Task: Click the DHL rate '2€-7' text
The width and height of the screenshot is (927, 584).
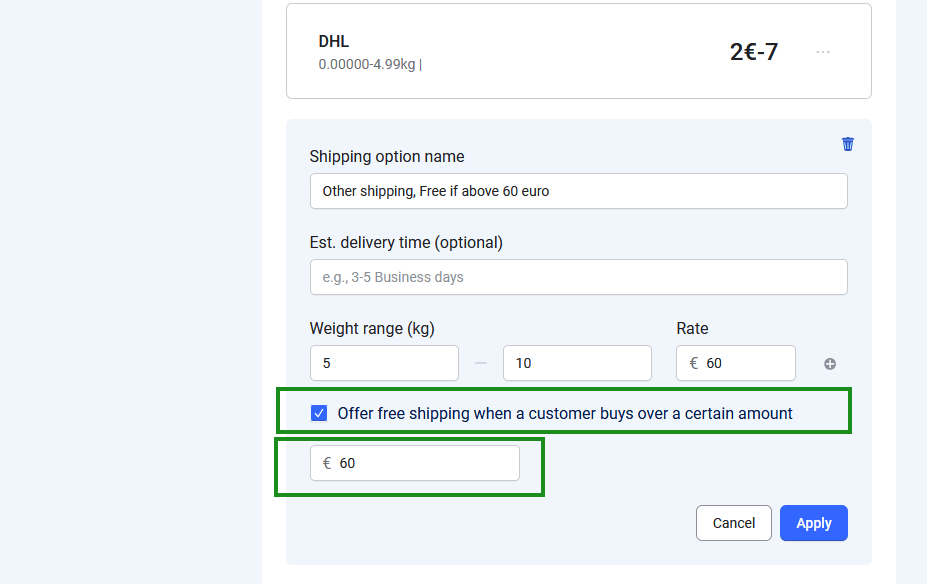Action: [x=754, y=52]
